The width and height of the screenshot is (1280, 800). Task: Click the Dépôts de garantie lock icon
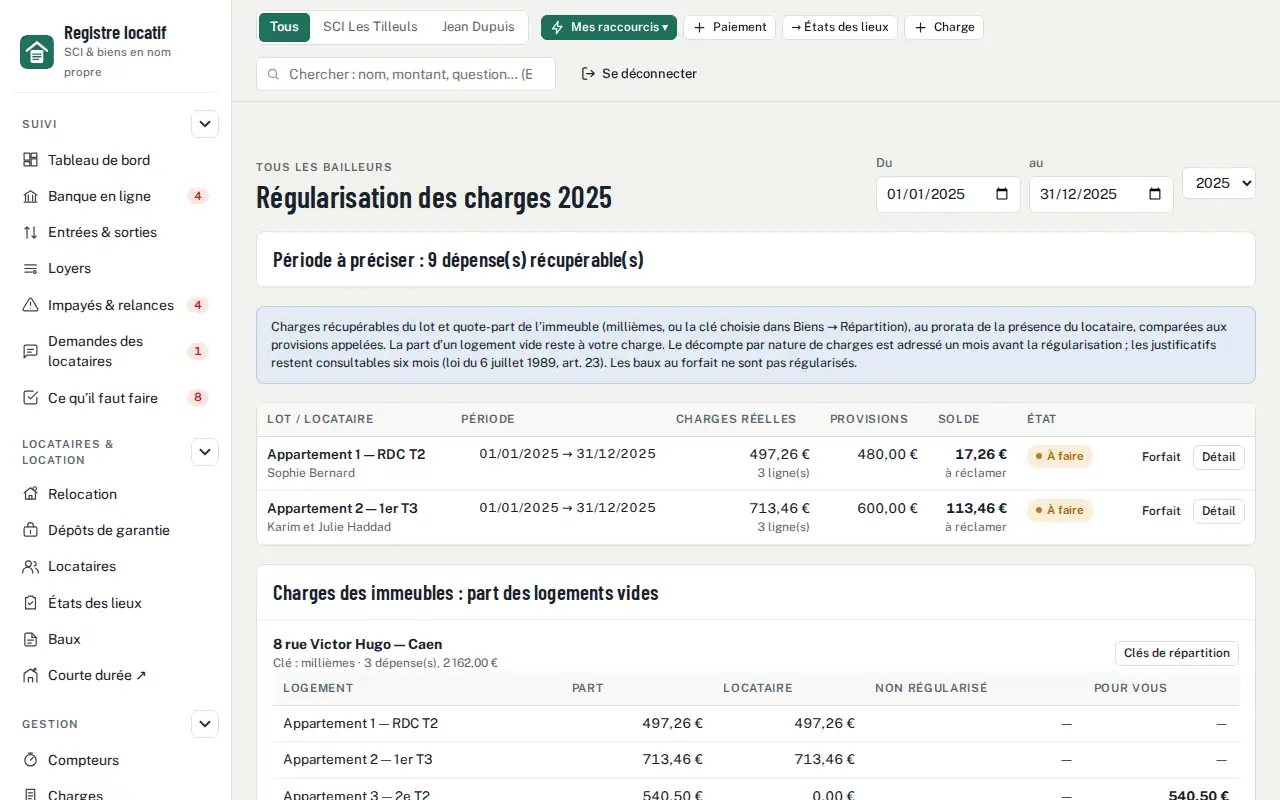pos(30,530)
